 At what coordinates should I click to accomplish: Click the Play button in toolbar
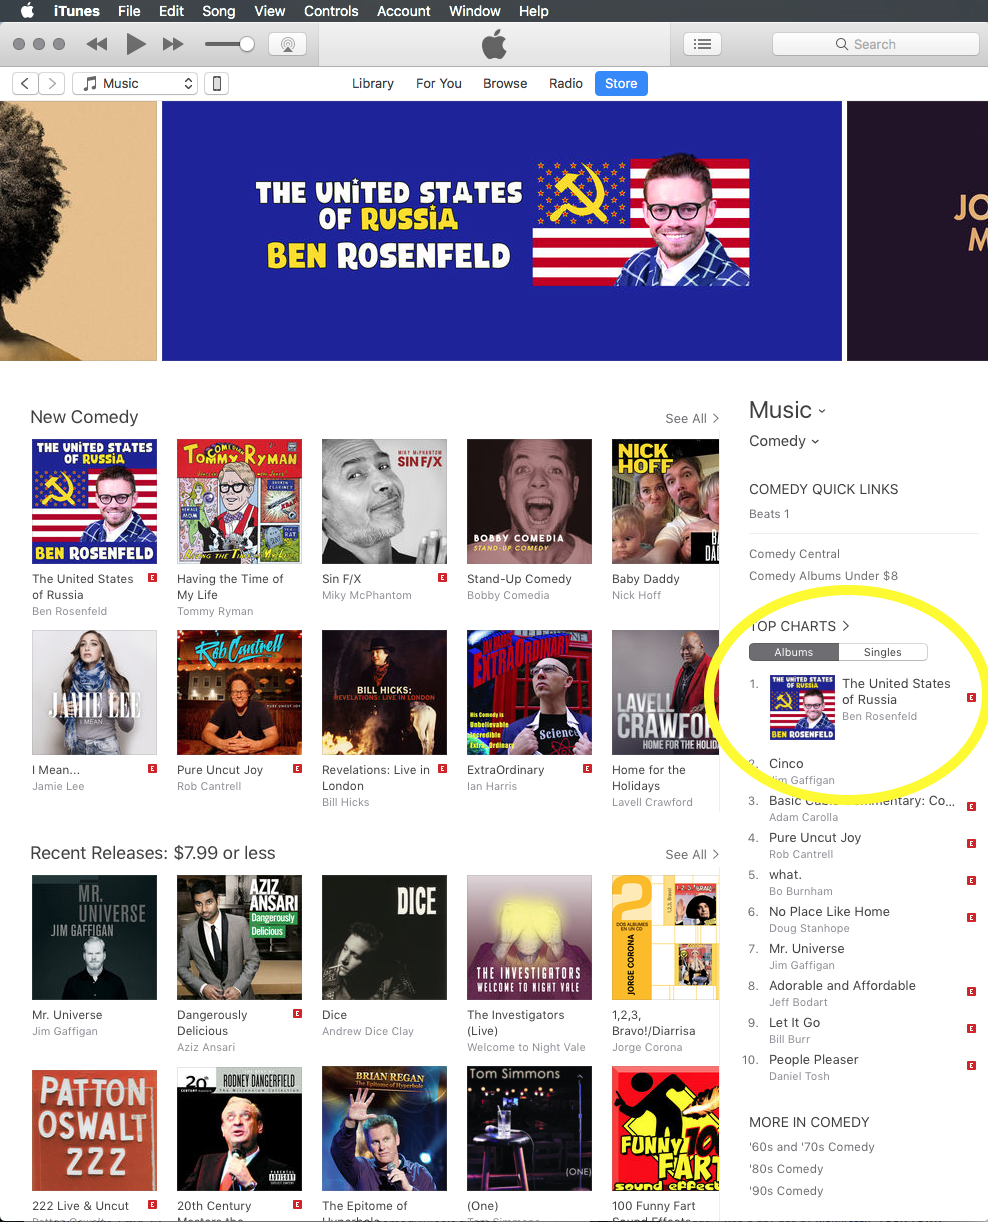136,44
